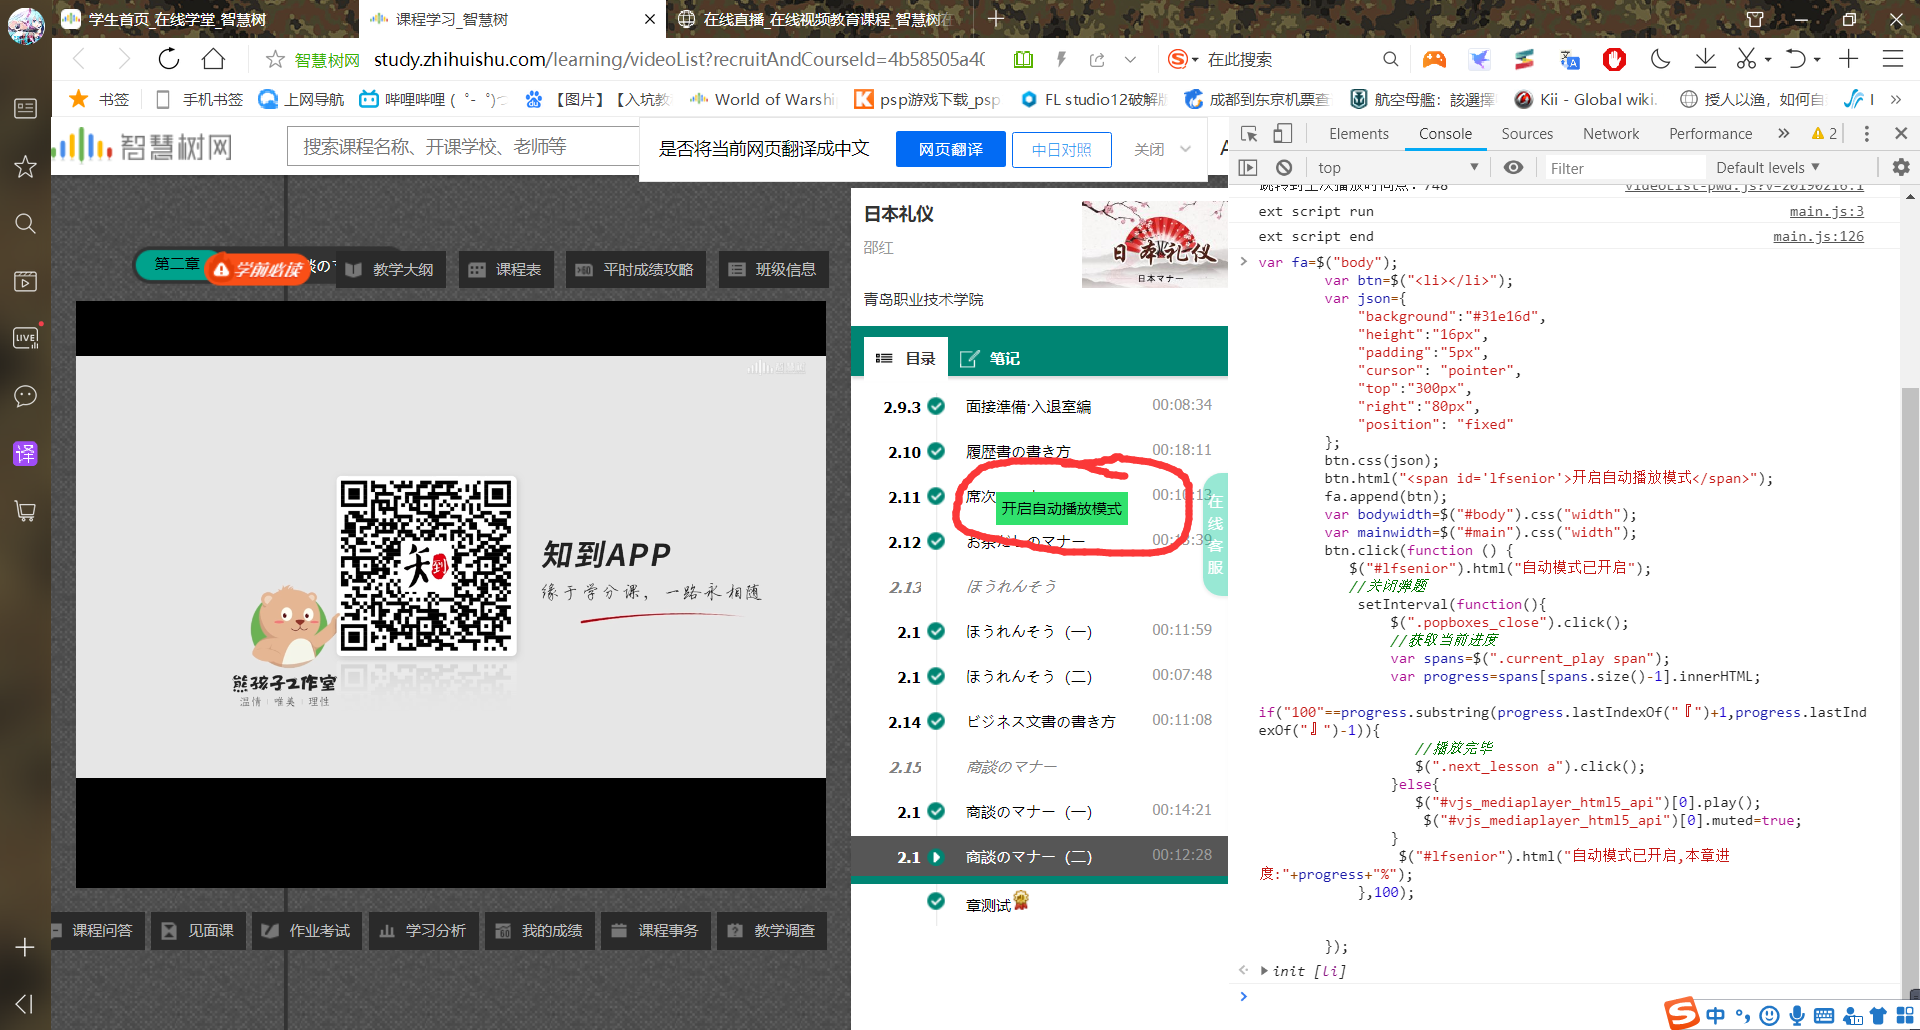Open the sidebar LIVE icon

pyautogui.click(x=25, y=338)
